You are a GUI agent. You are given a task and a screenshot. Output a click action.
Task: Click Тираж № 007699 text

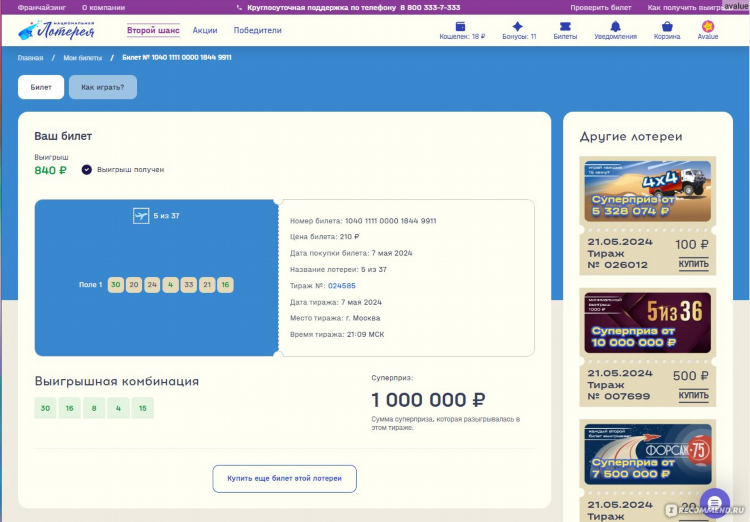[618, 390]
